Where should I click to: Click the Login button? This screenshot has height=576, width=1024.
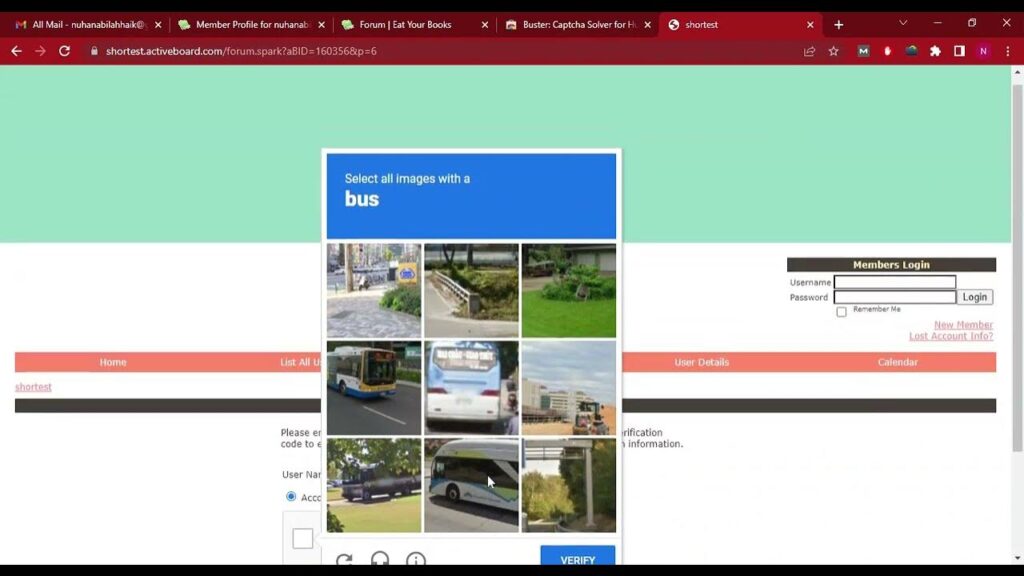(x=974, y=297)
